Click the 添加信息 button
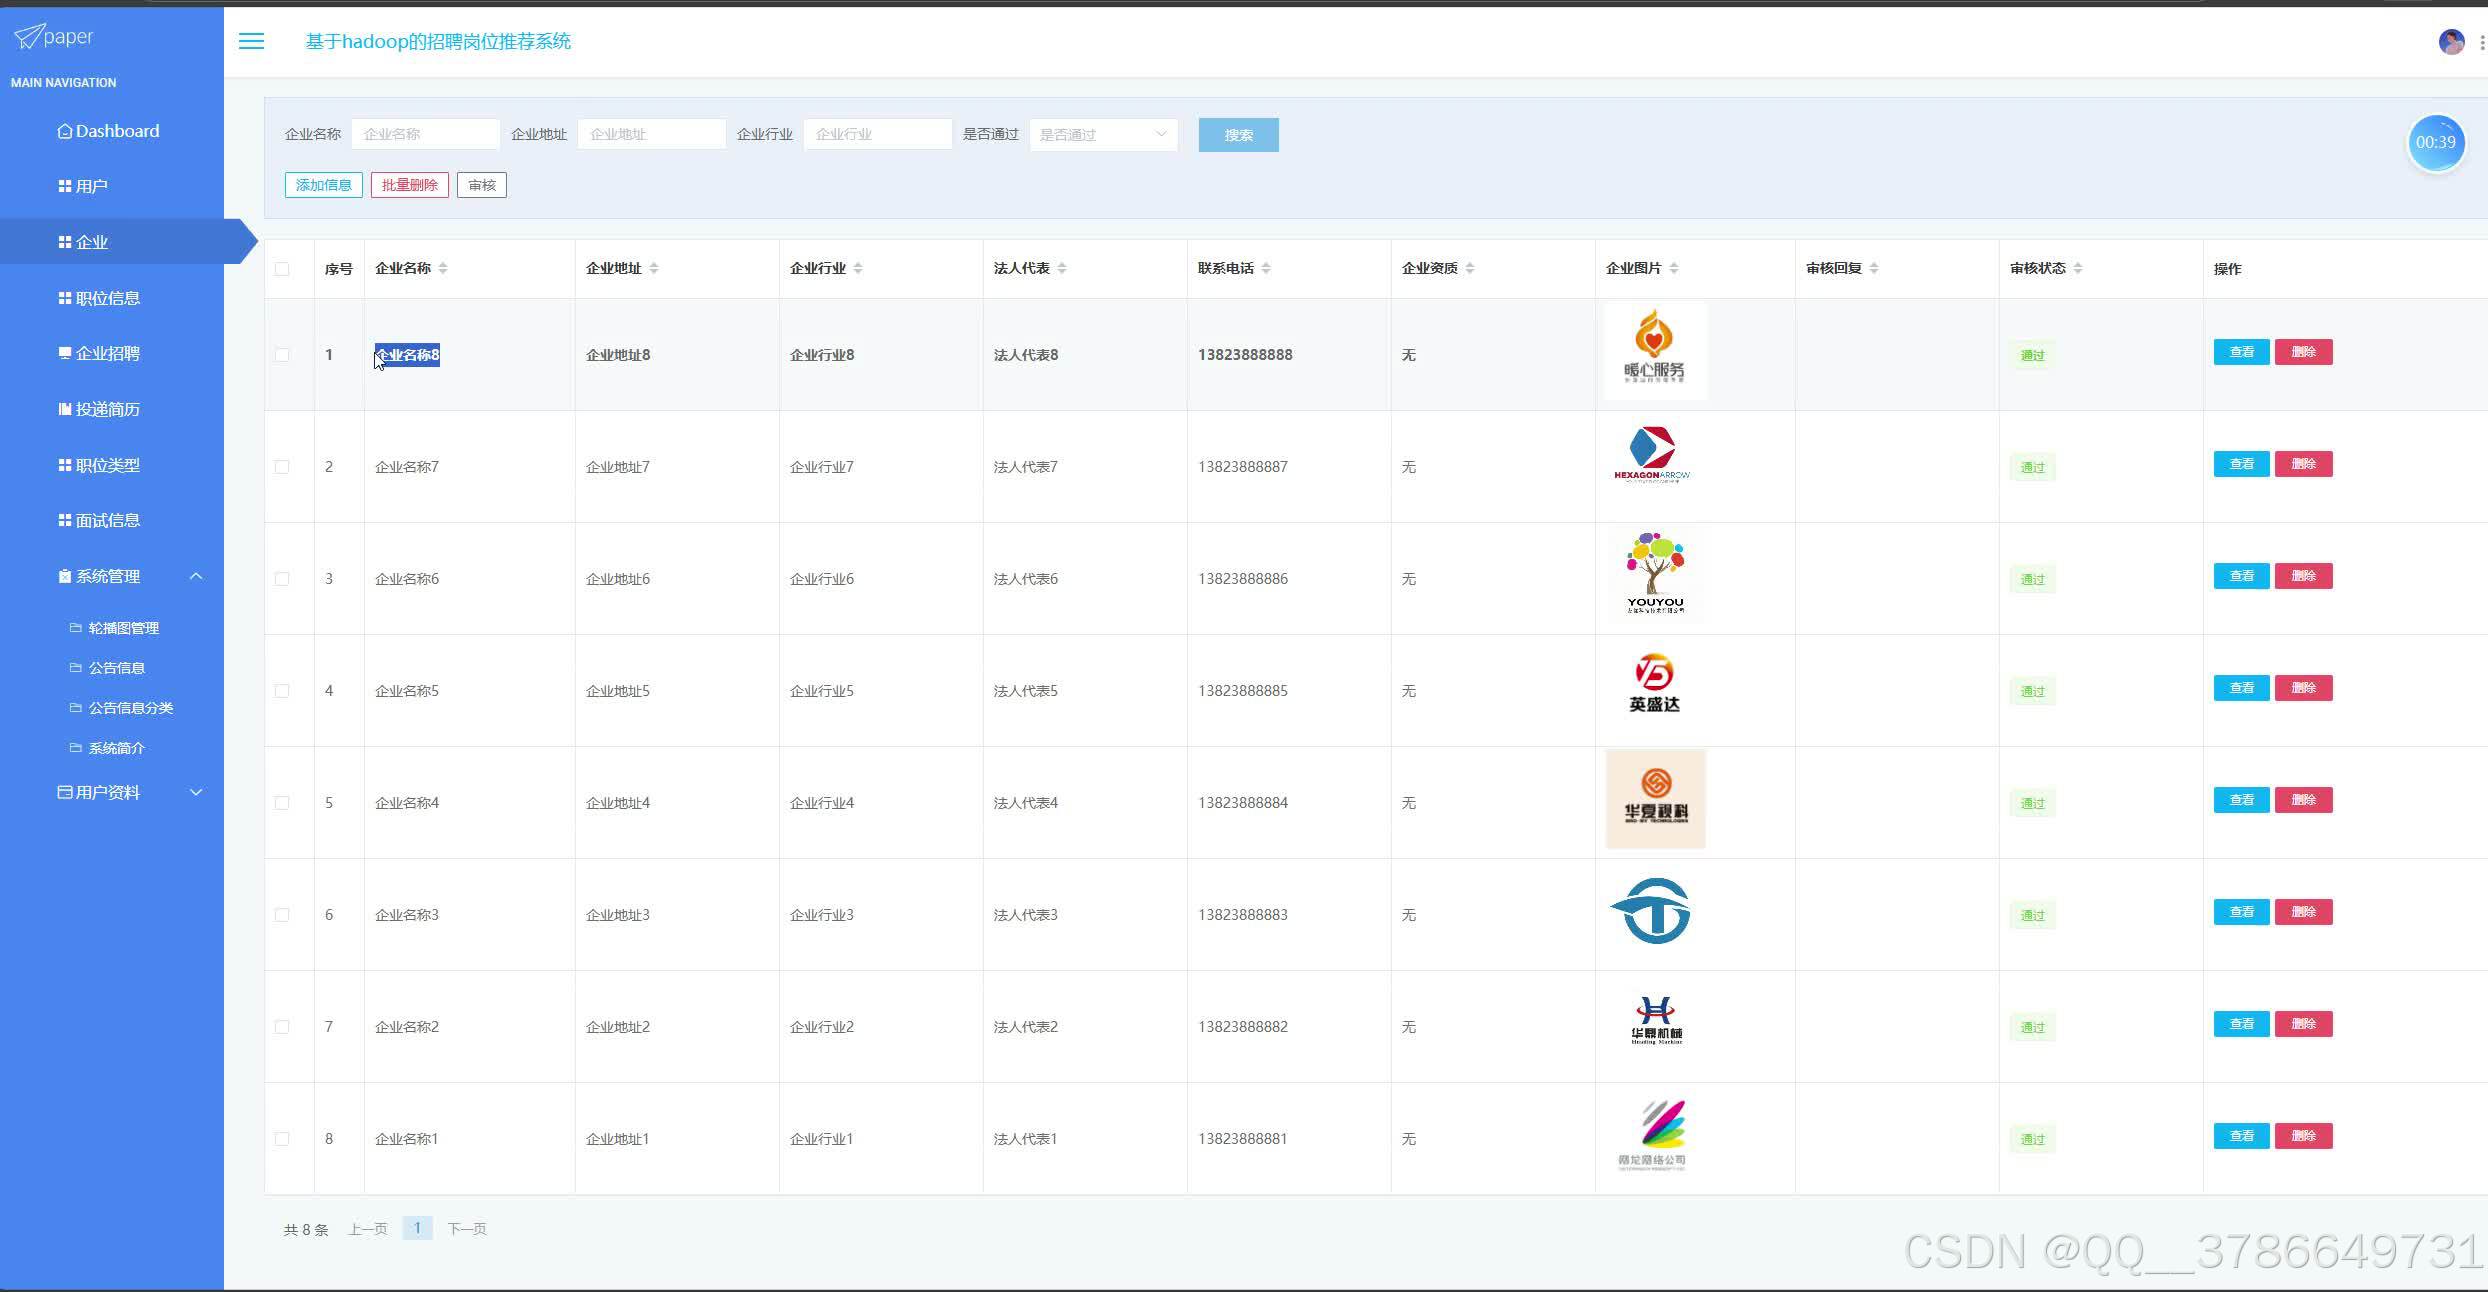Screen dimensions: 2488x1292 (323, 185)
